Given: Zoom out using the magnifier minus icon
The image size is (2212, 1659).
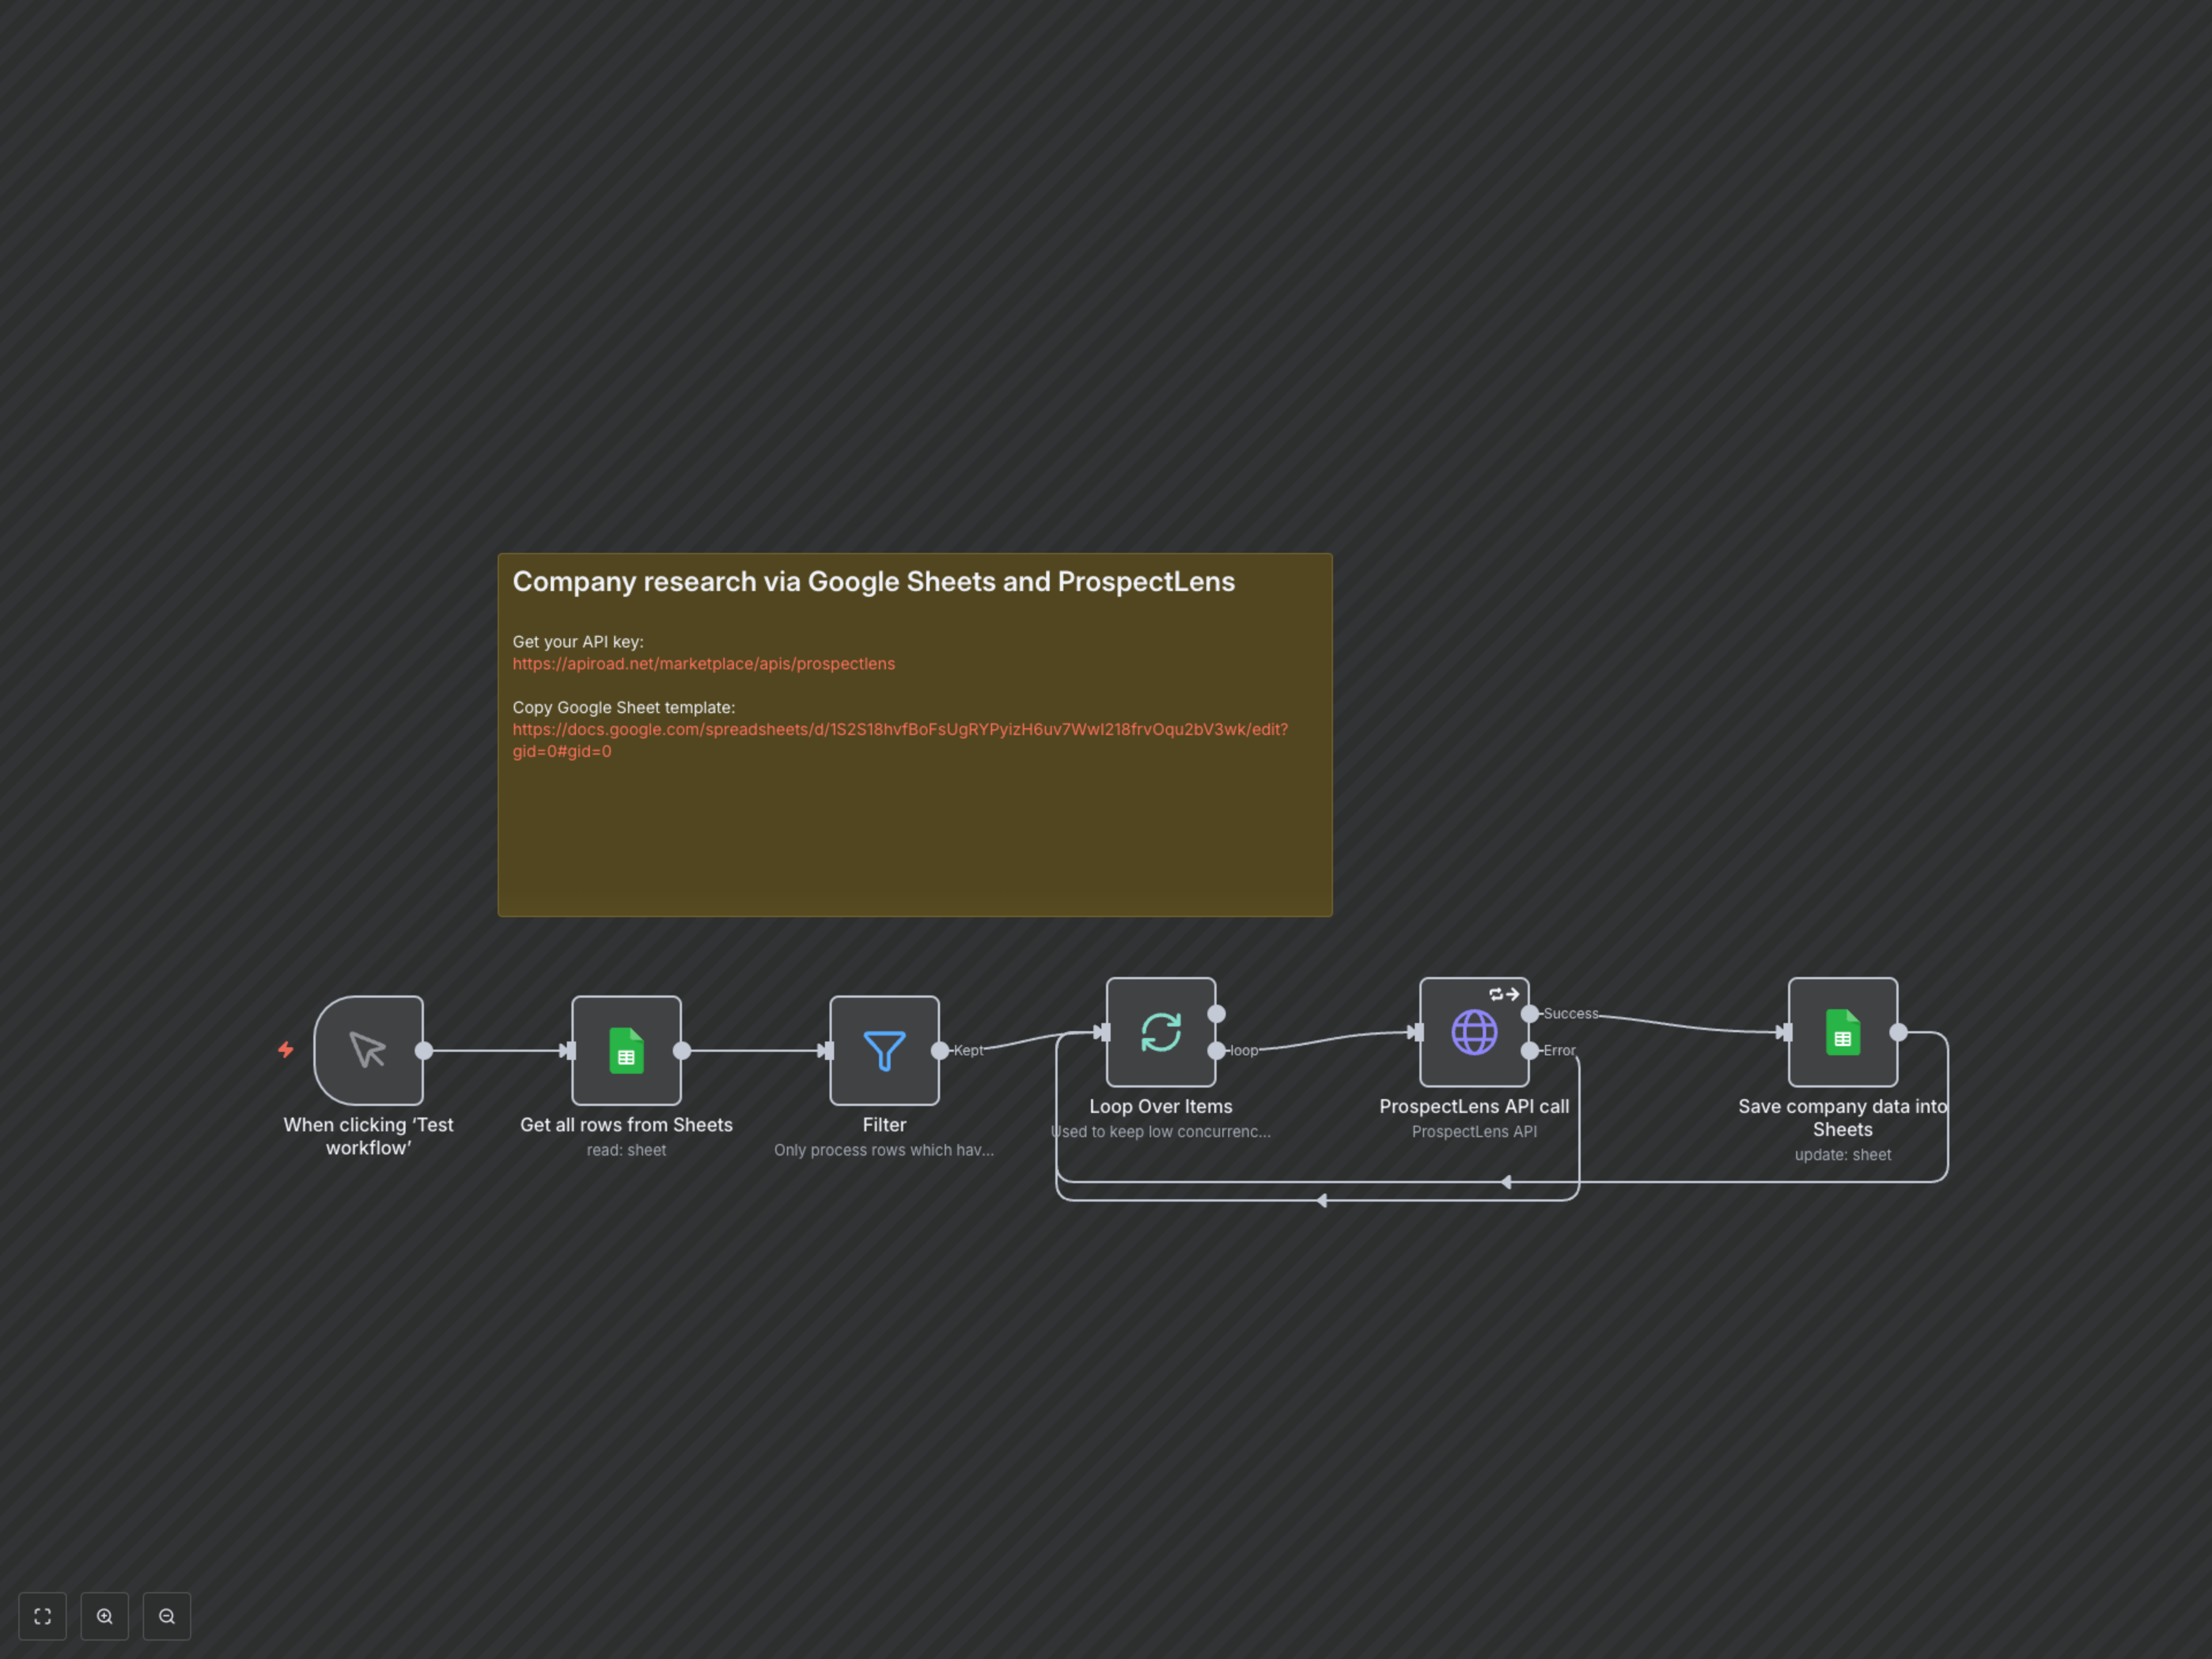Looking at the screenshot, I should [x=167, y=1616].
